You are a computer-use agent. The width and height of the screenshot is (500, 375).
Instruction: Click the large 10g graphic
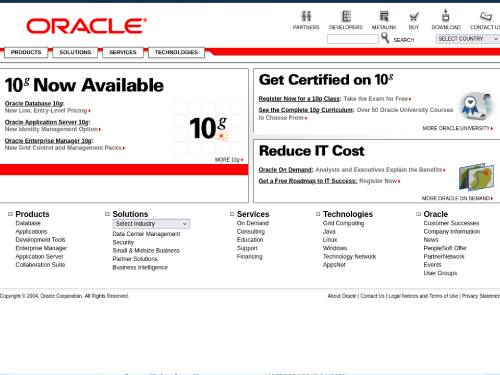pos(209,128)
